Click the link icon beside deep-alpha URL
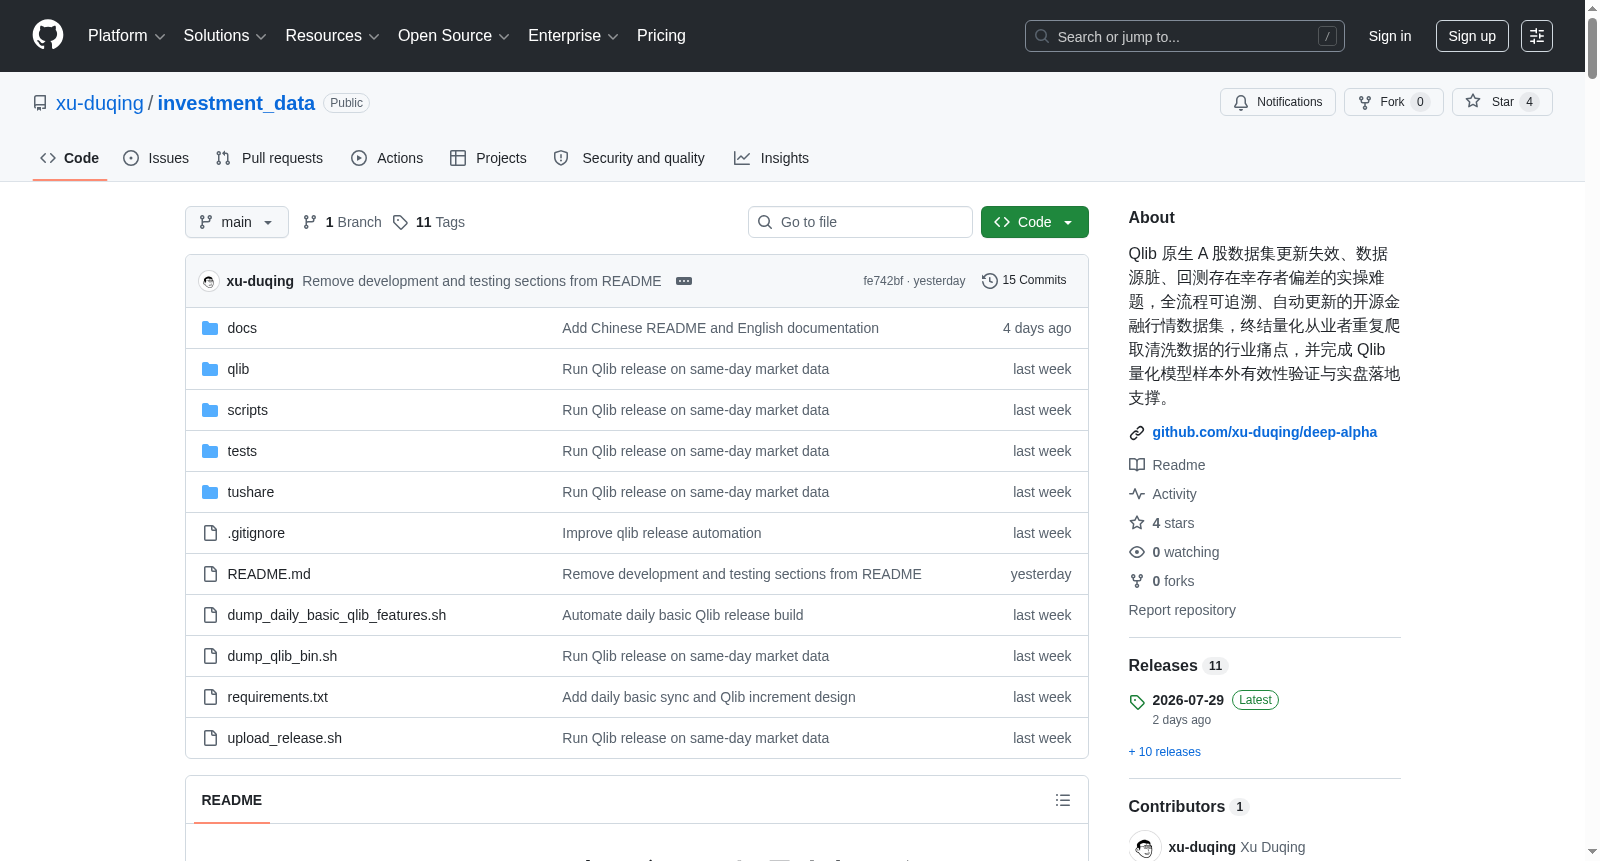 [x=1137, y=433]
